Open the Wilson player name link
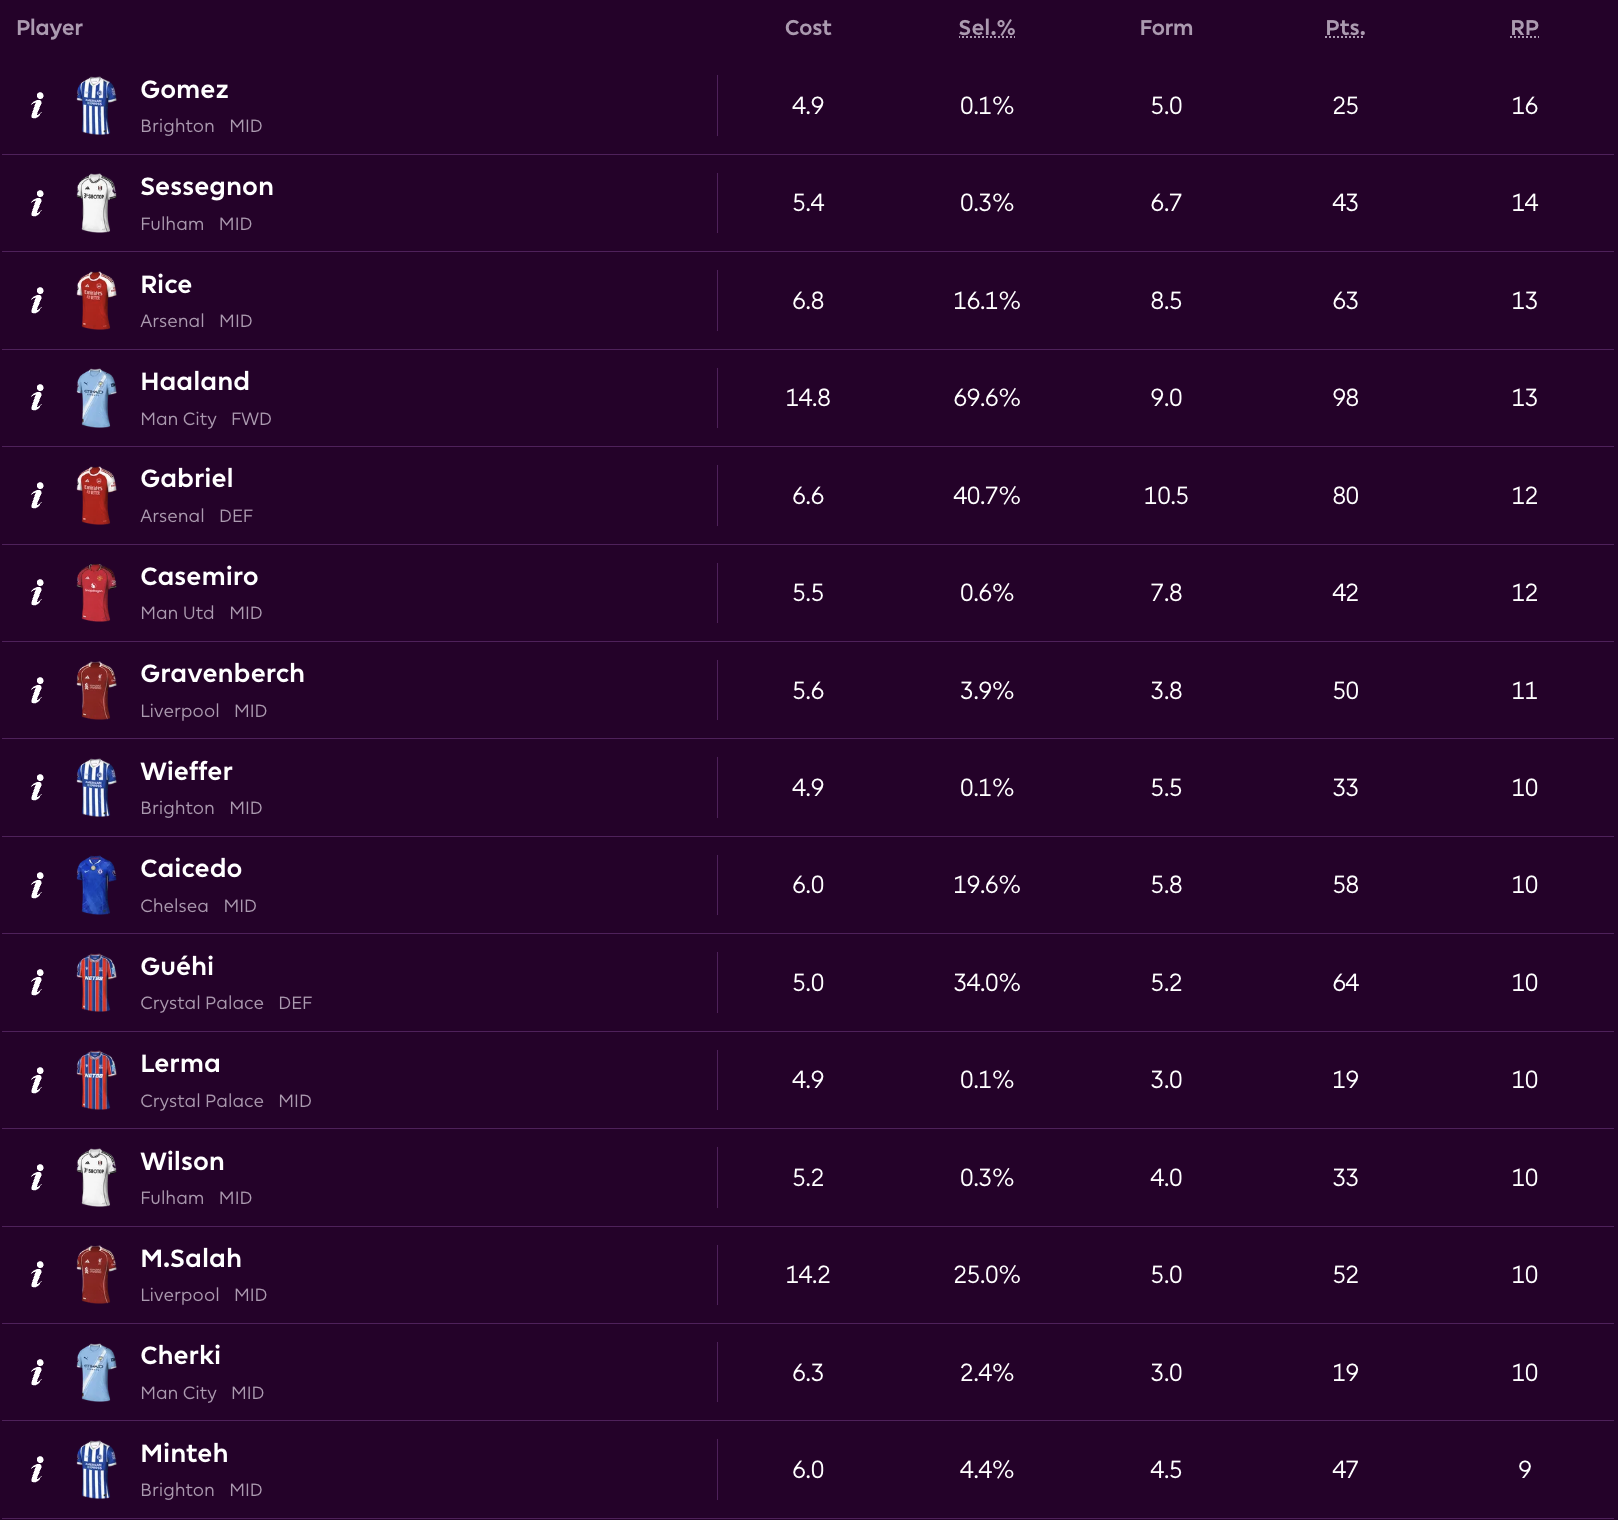Viewport: 1618px width, 1520px height. click(x=182, y=1162)
